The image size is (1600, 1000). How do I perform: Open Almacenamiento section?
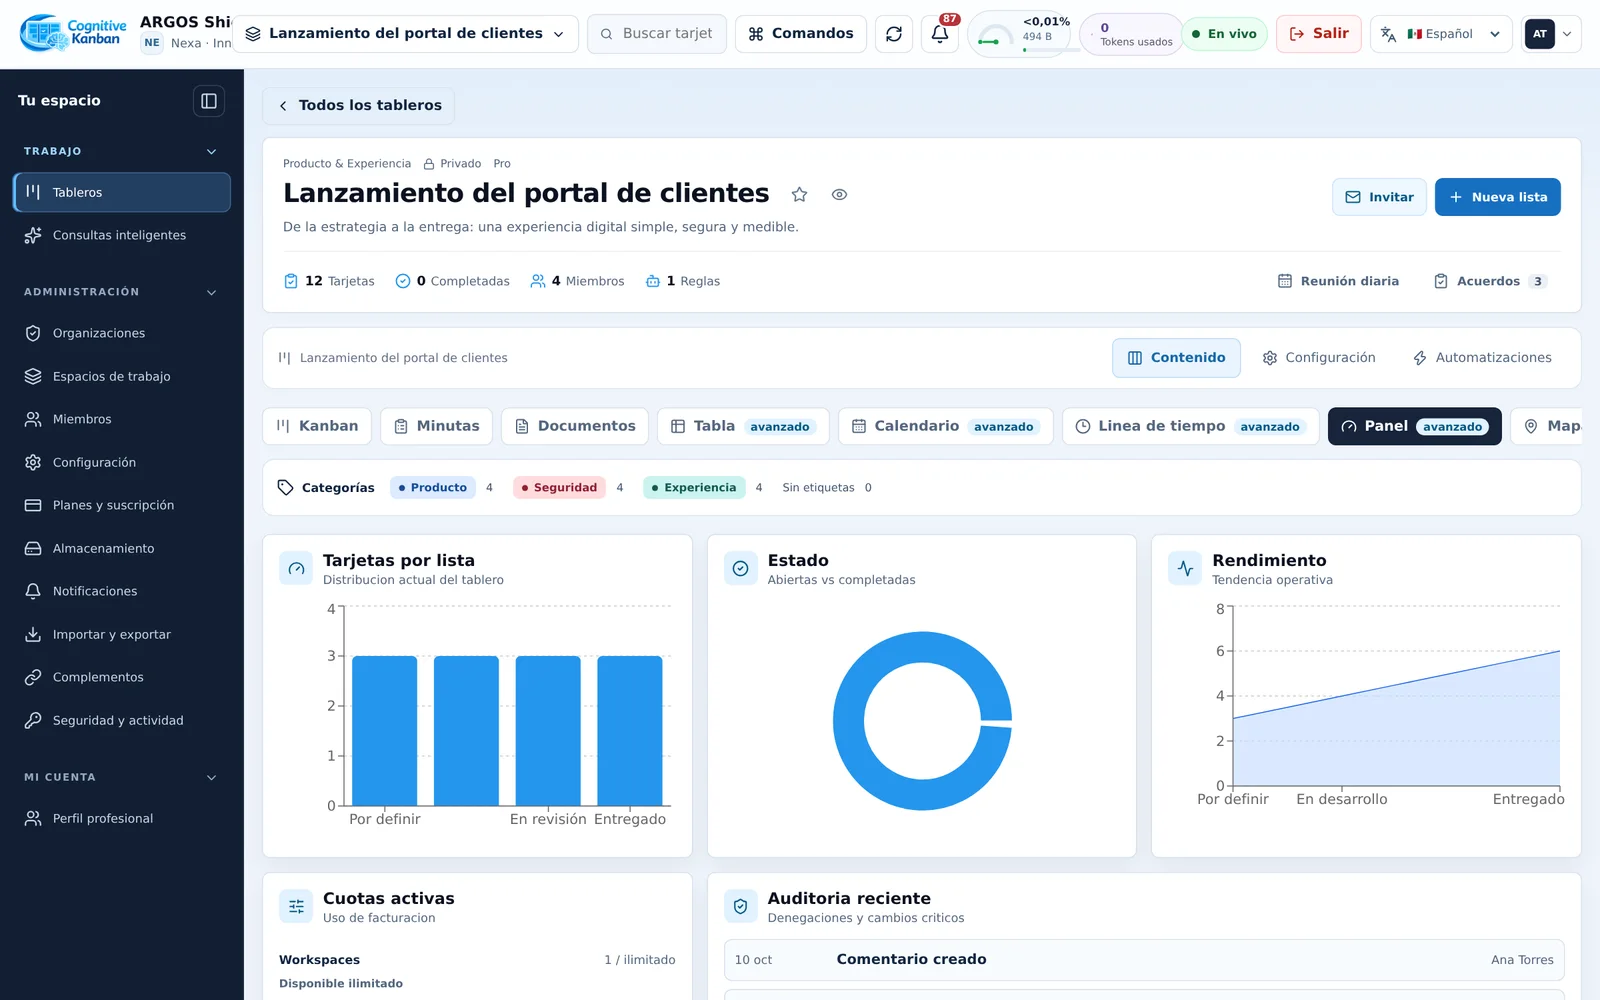point(122,548)
